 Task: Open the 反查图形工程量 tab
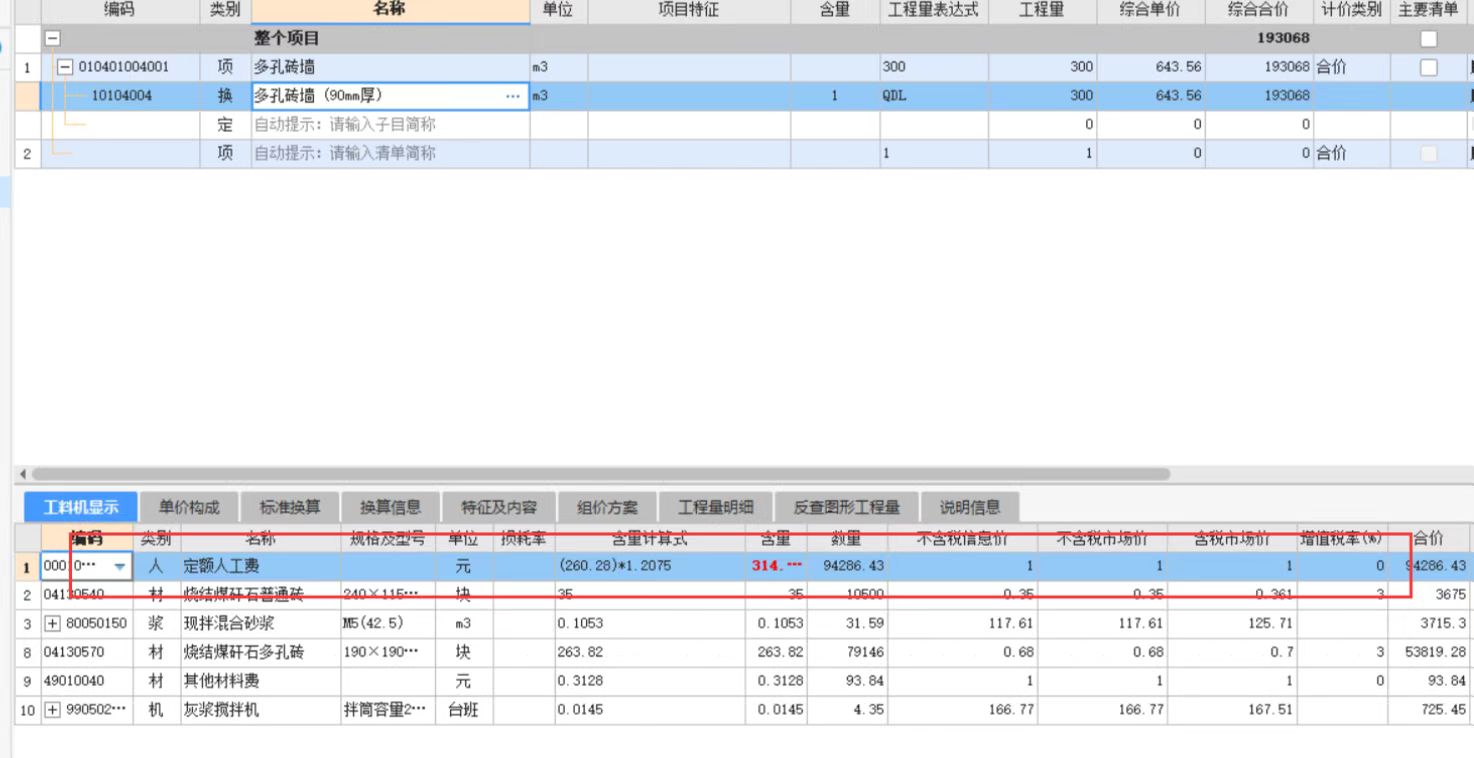[847, 507]
